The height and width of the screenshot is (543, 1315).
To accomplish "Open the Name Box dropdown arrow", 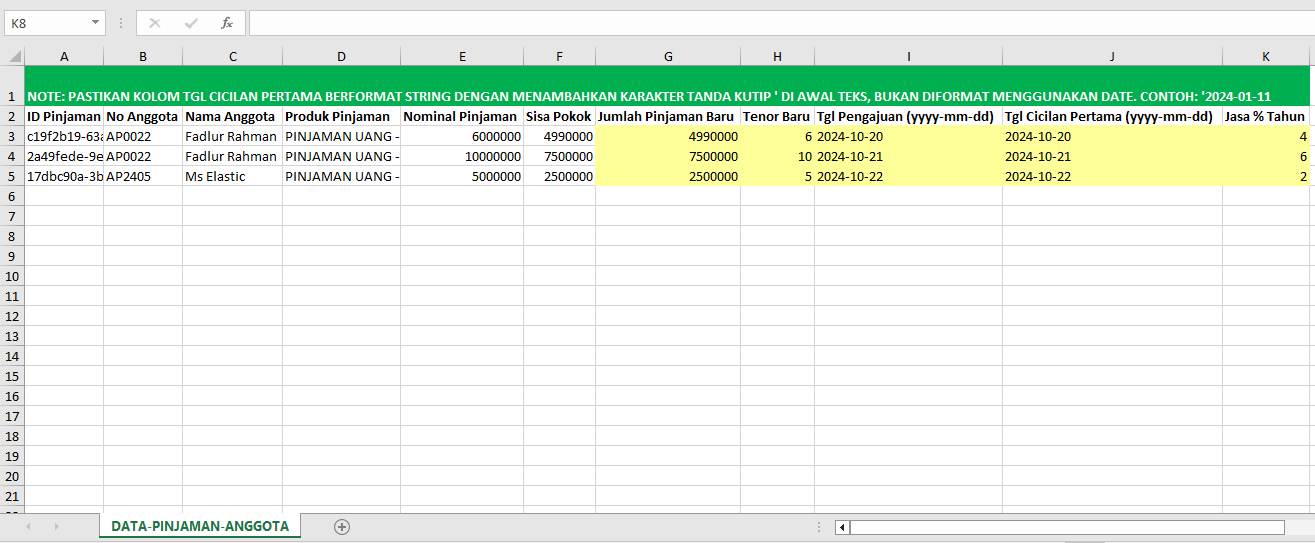I will (x=95, y=23).
